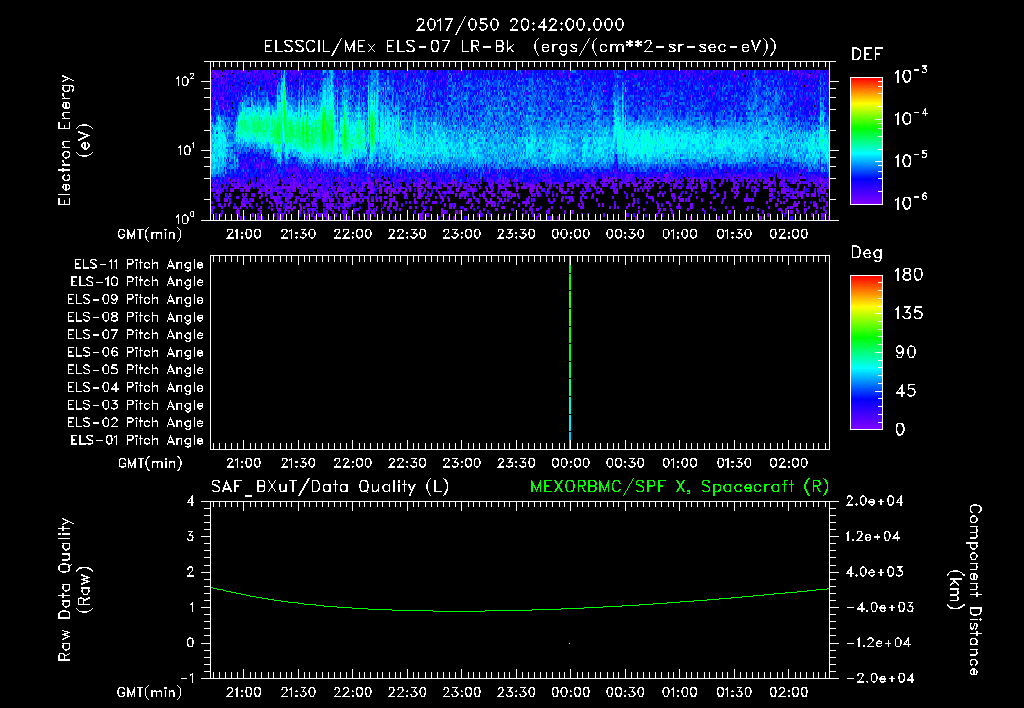
Task: Click the DEF color bar gradient
Action: click(866, 141)
